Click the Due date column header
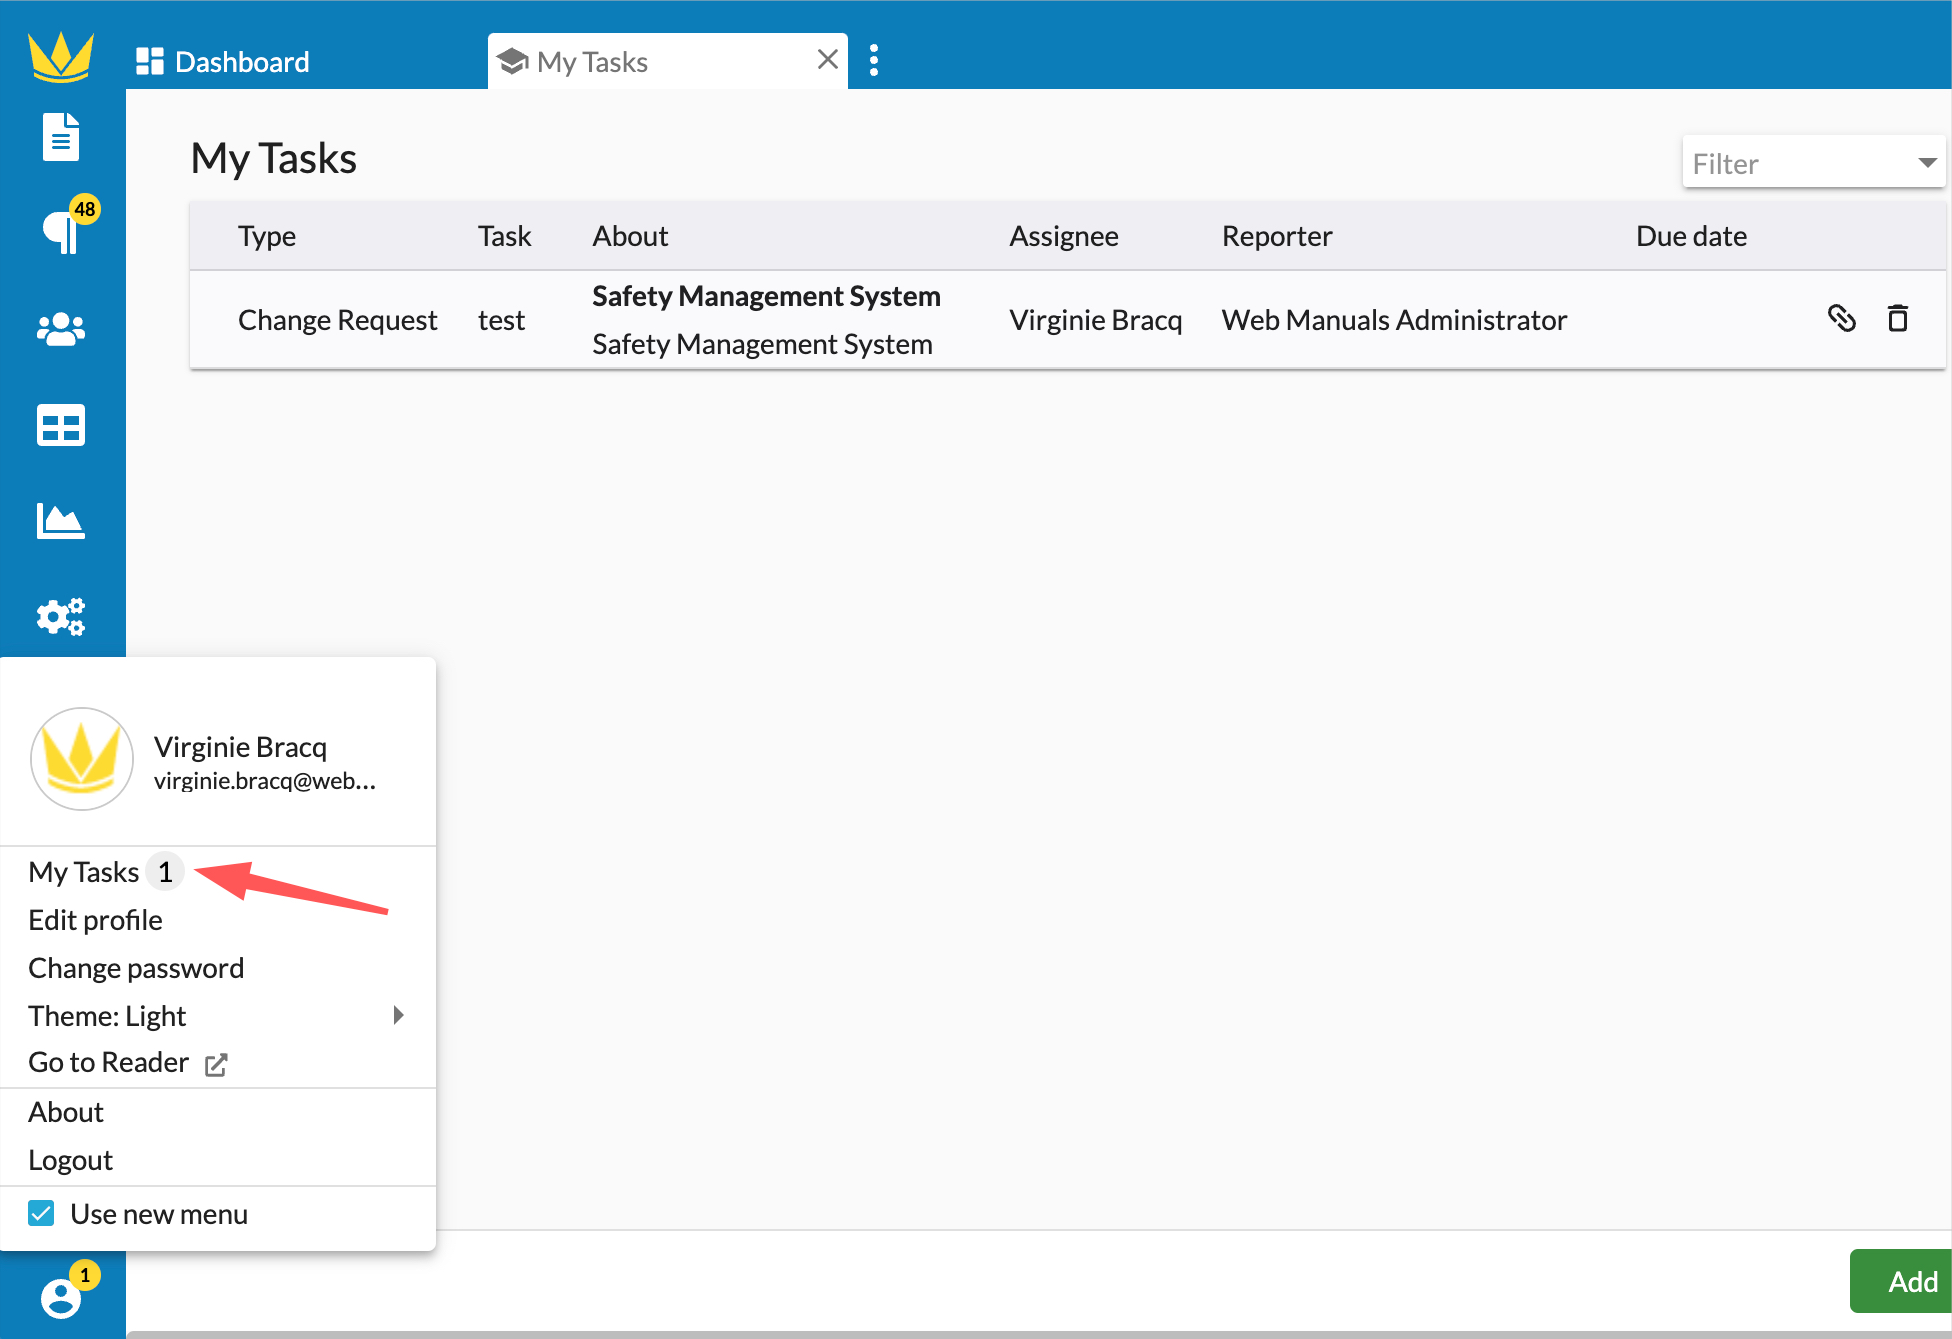The width and height of the screenshot is (1952, 1339). 1691,236
